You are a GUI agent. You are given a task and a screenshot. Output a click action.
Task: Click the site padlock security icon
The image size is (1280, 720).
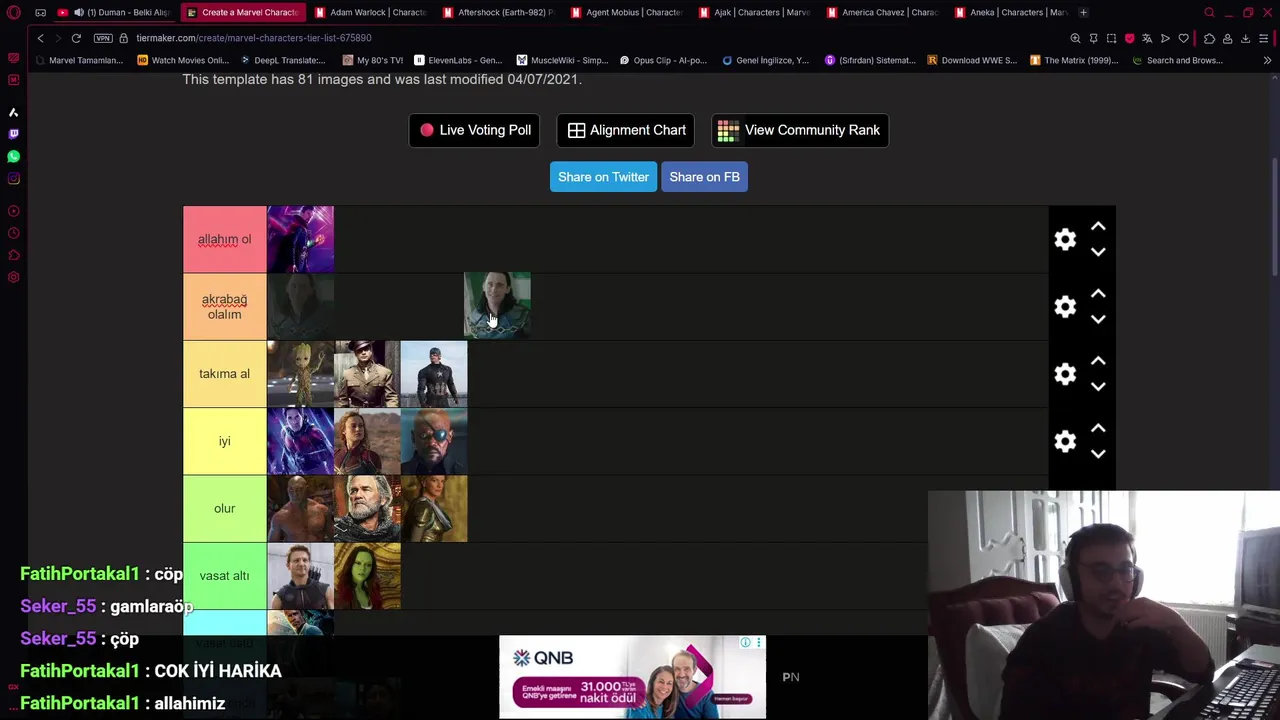(x=124, y=38)
